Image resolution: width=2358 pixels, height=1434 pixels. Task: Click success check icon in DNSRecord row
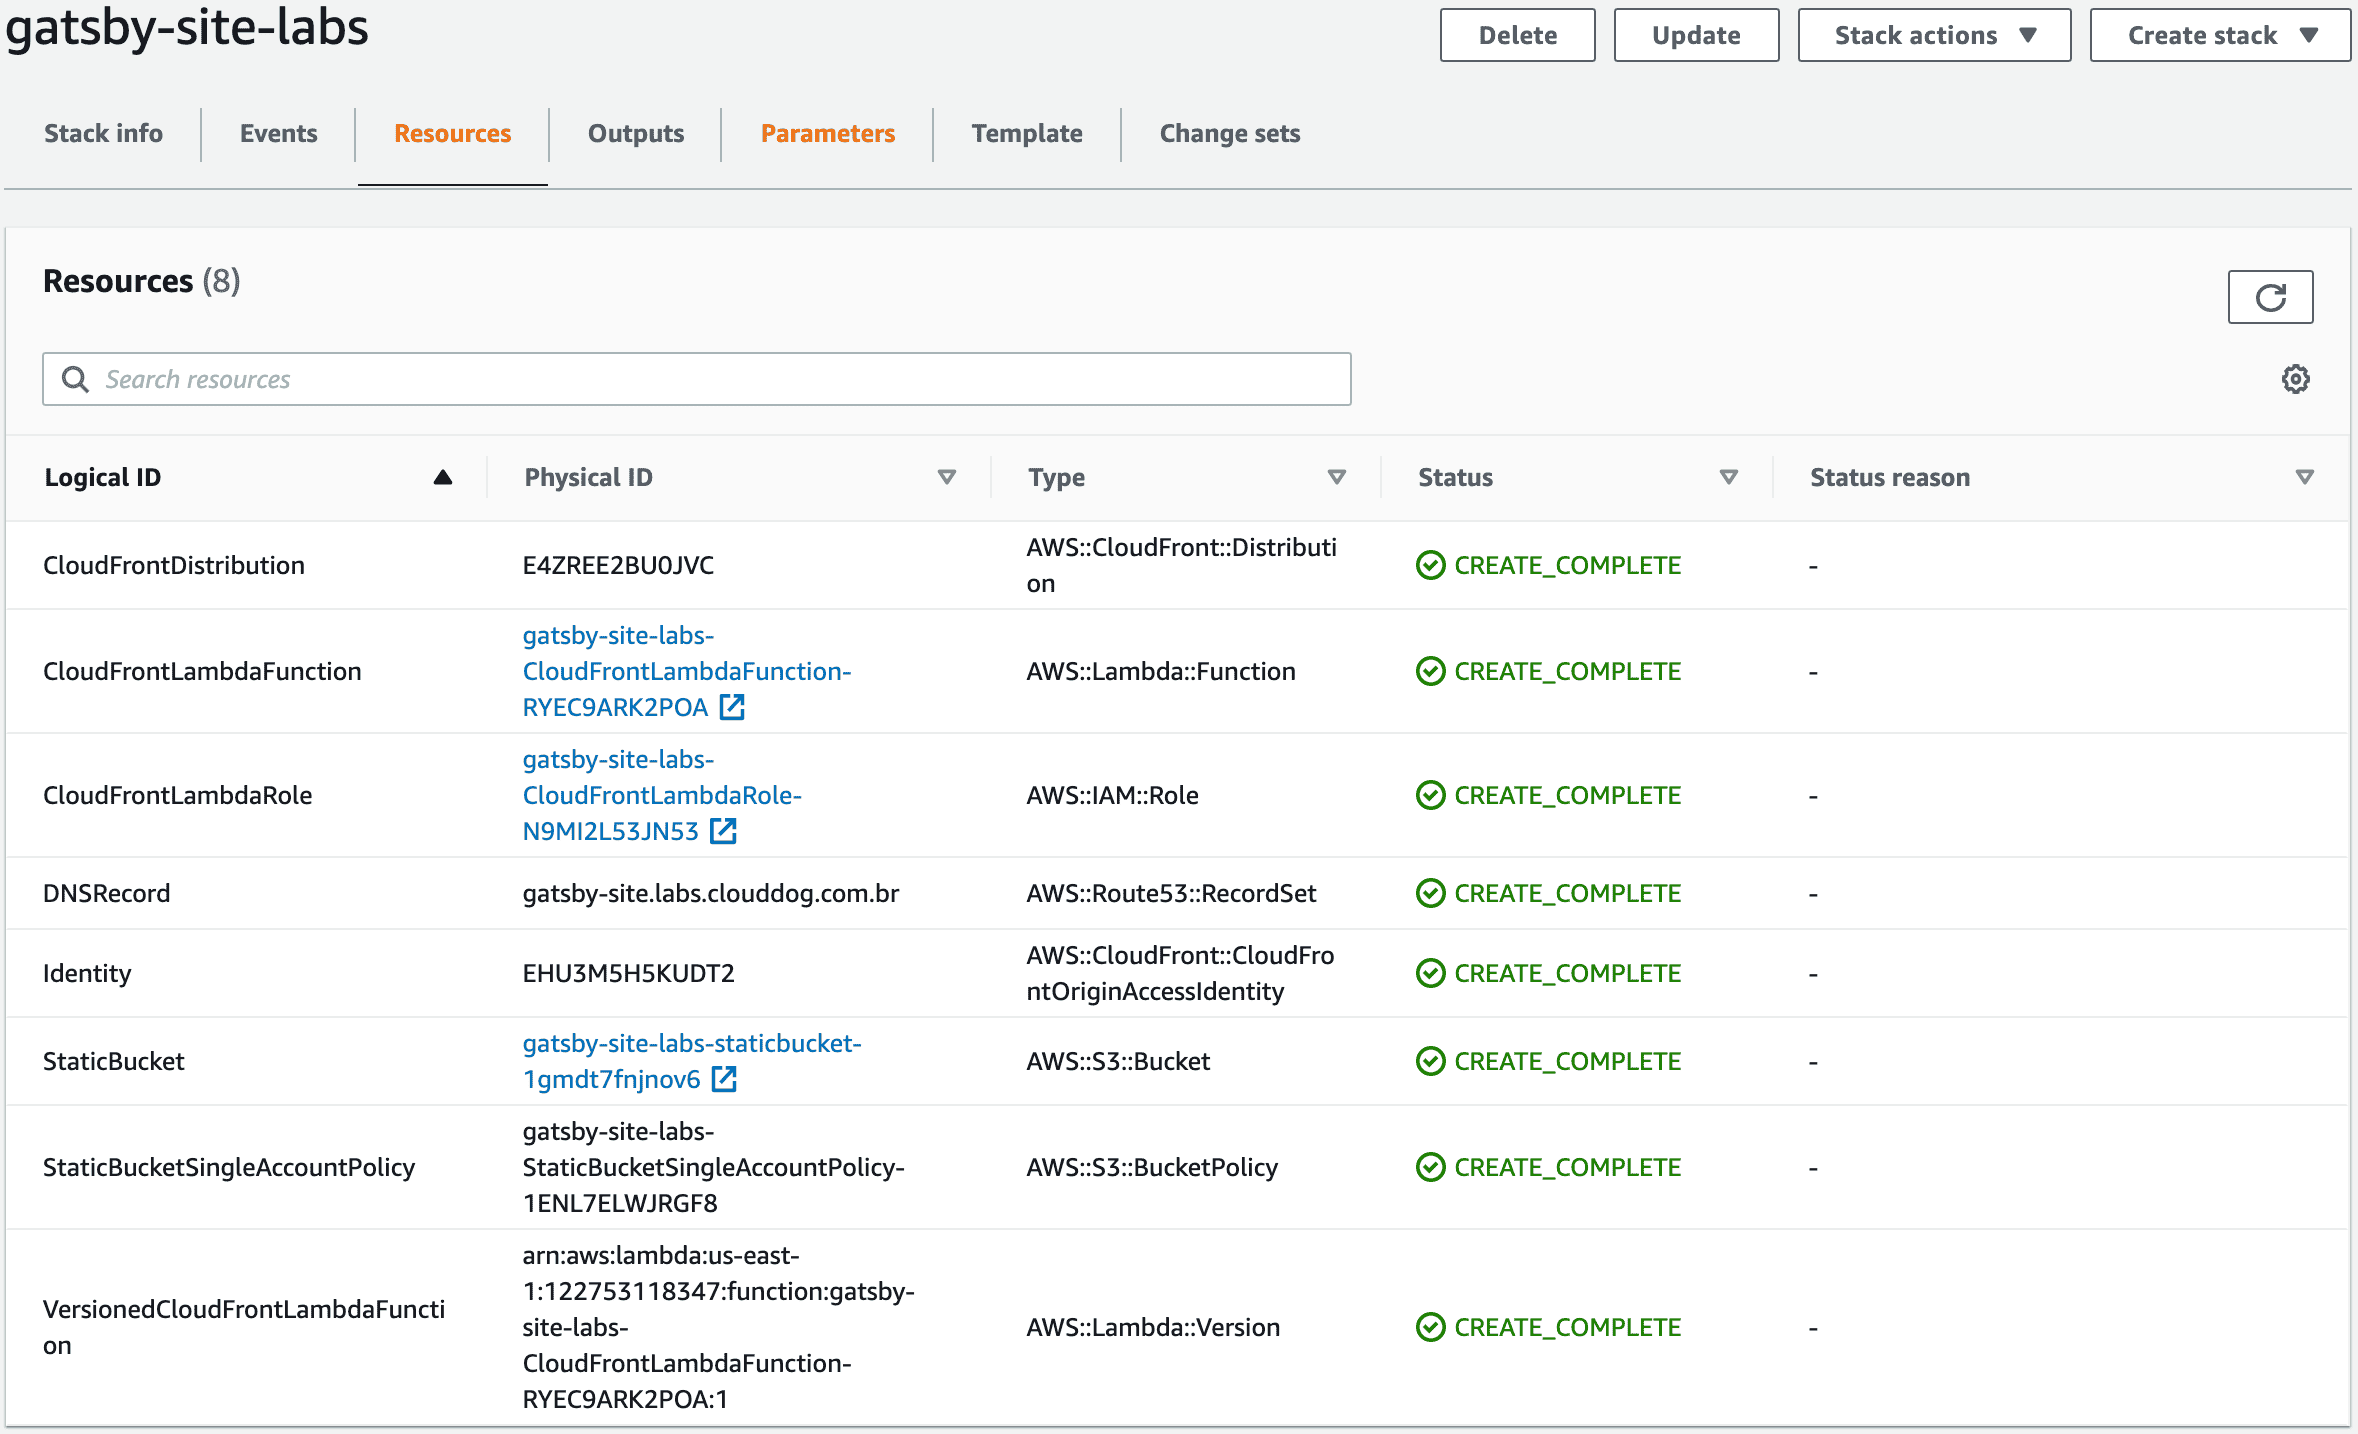1431,893
